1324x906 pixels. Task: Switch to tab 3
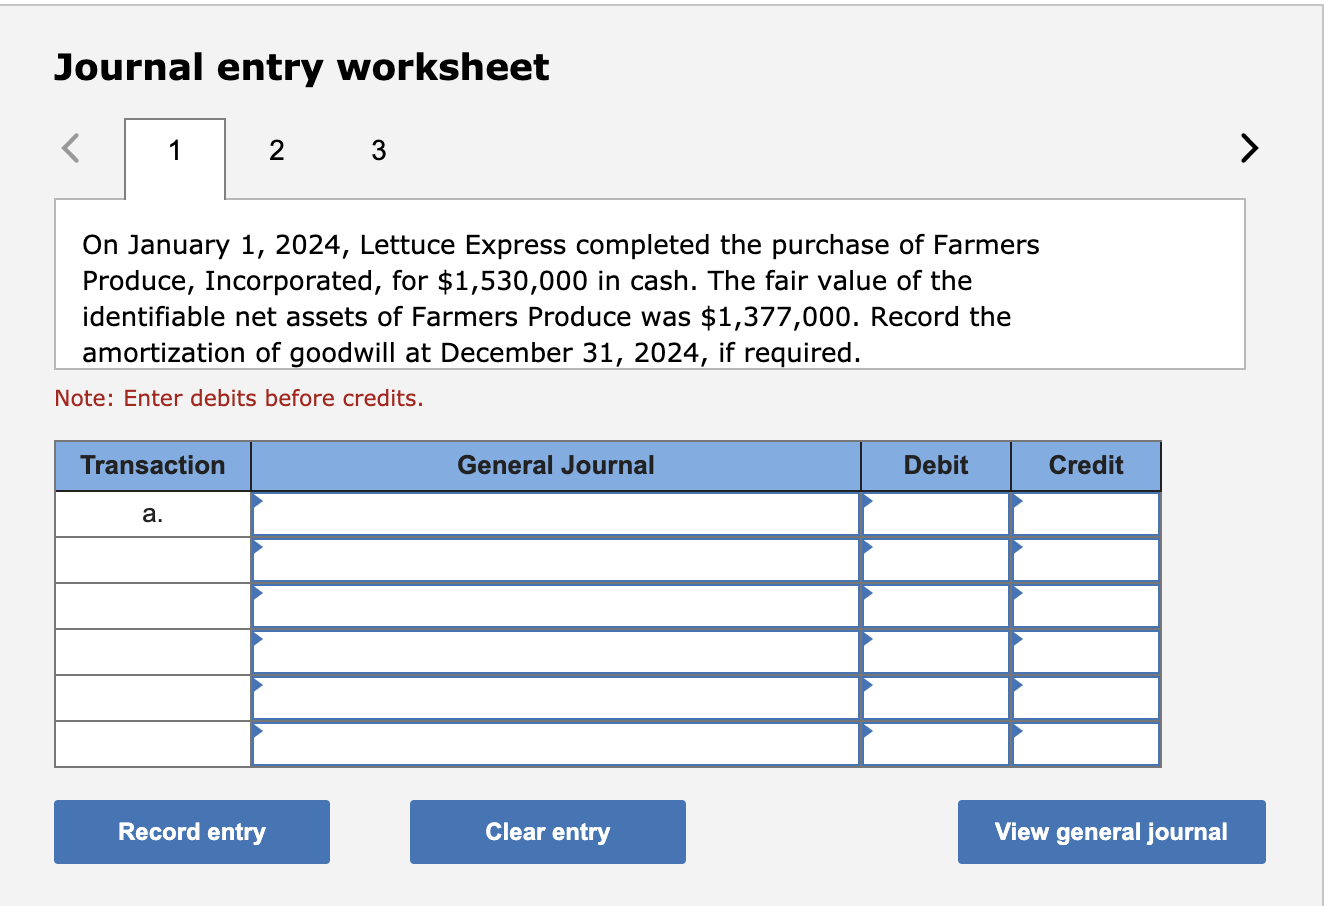378,150
